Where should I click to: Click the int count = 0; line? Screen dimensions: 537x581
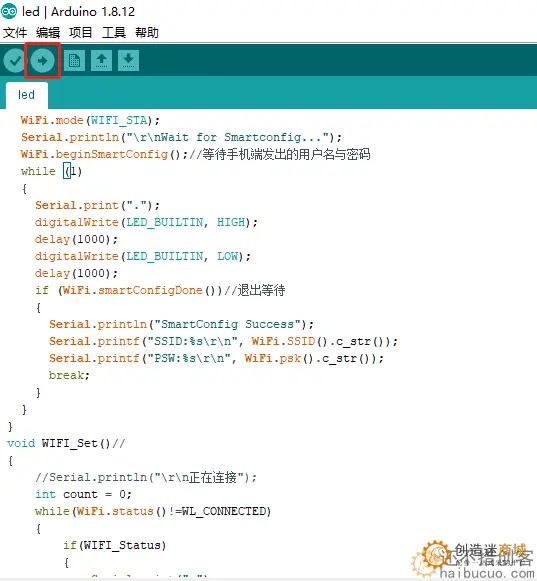[83, 494]
